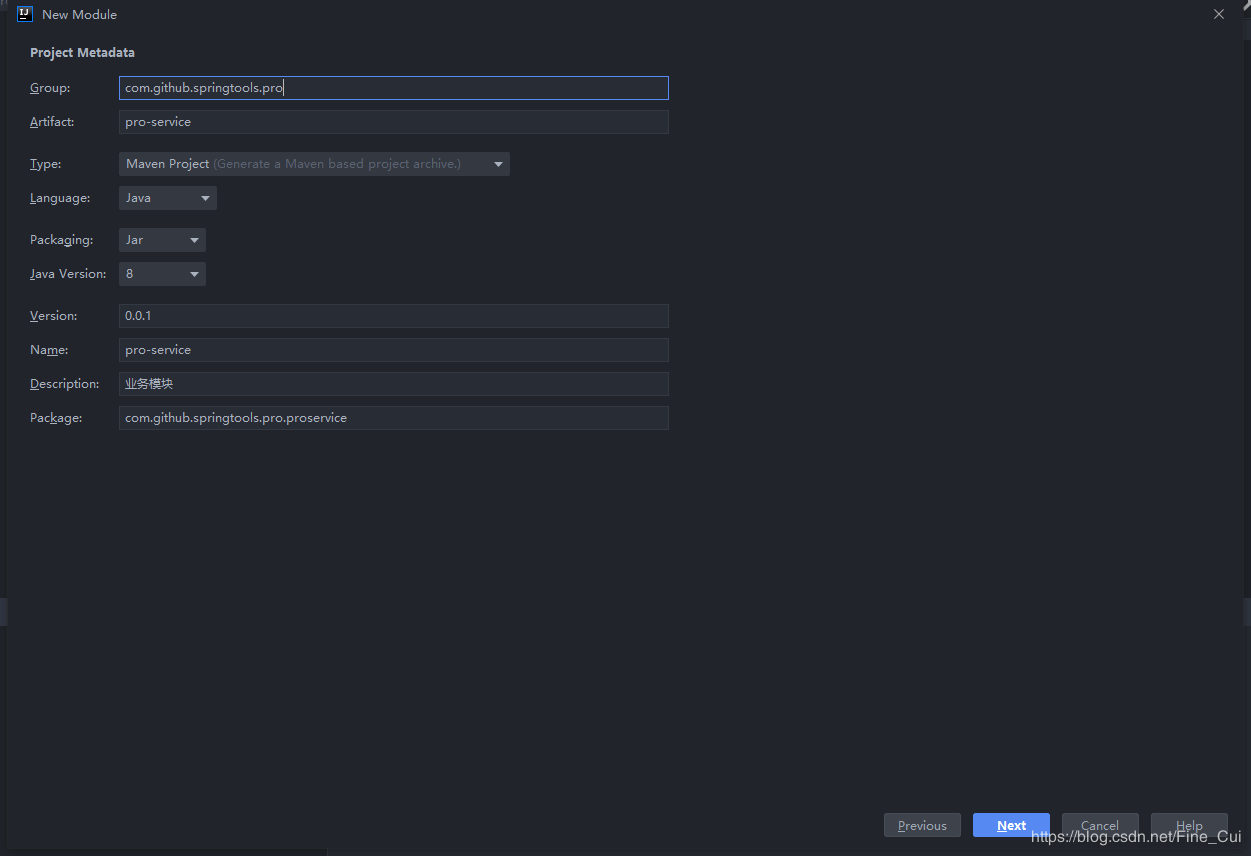Click the Version label

coord(53,316)
